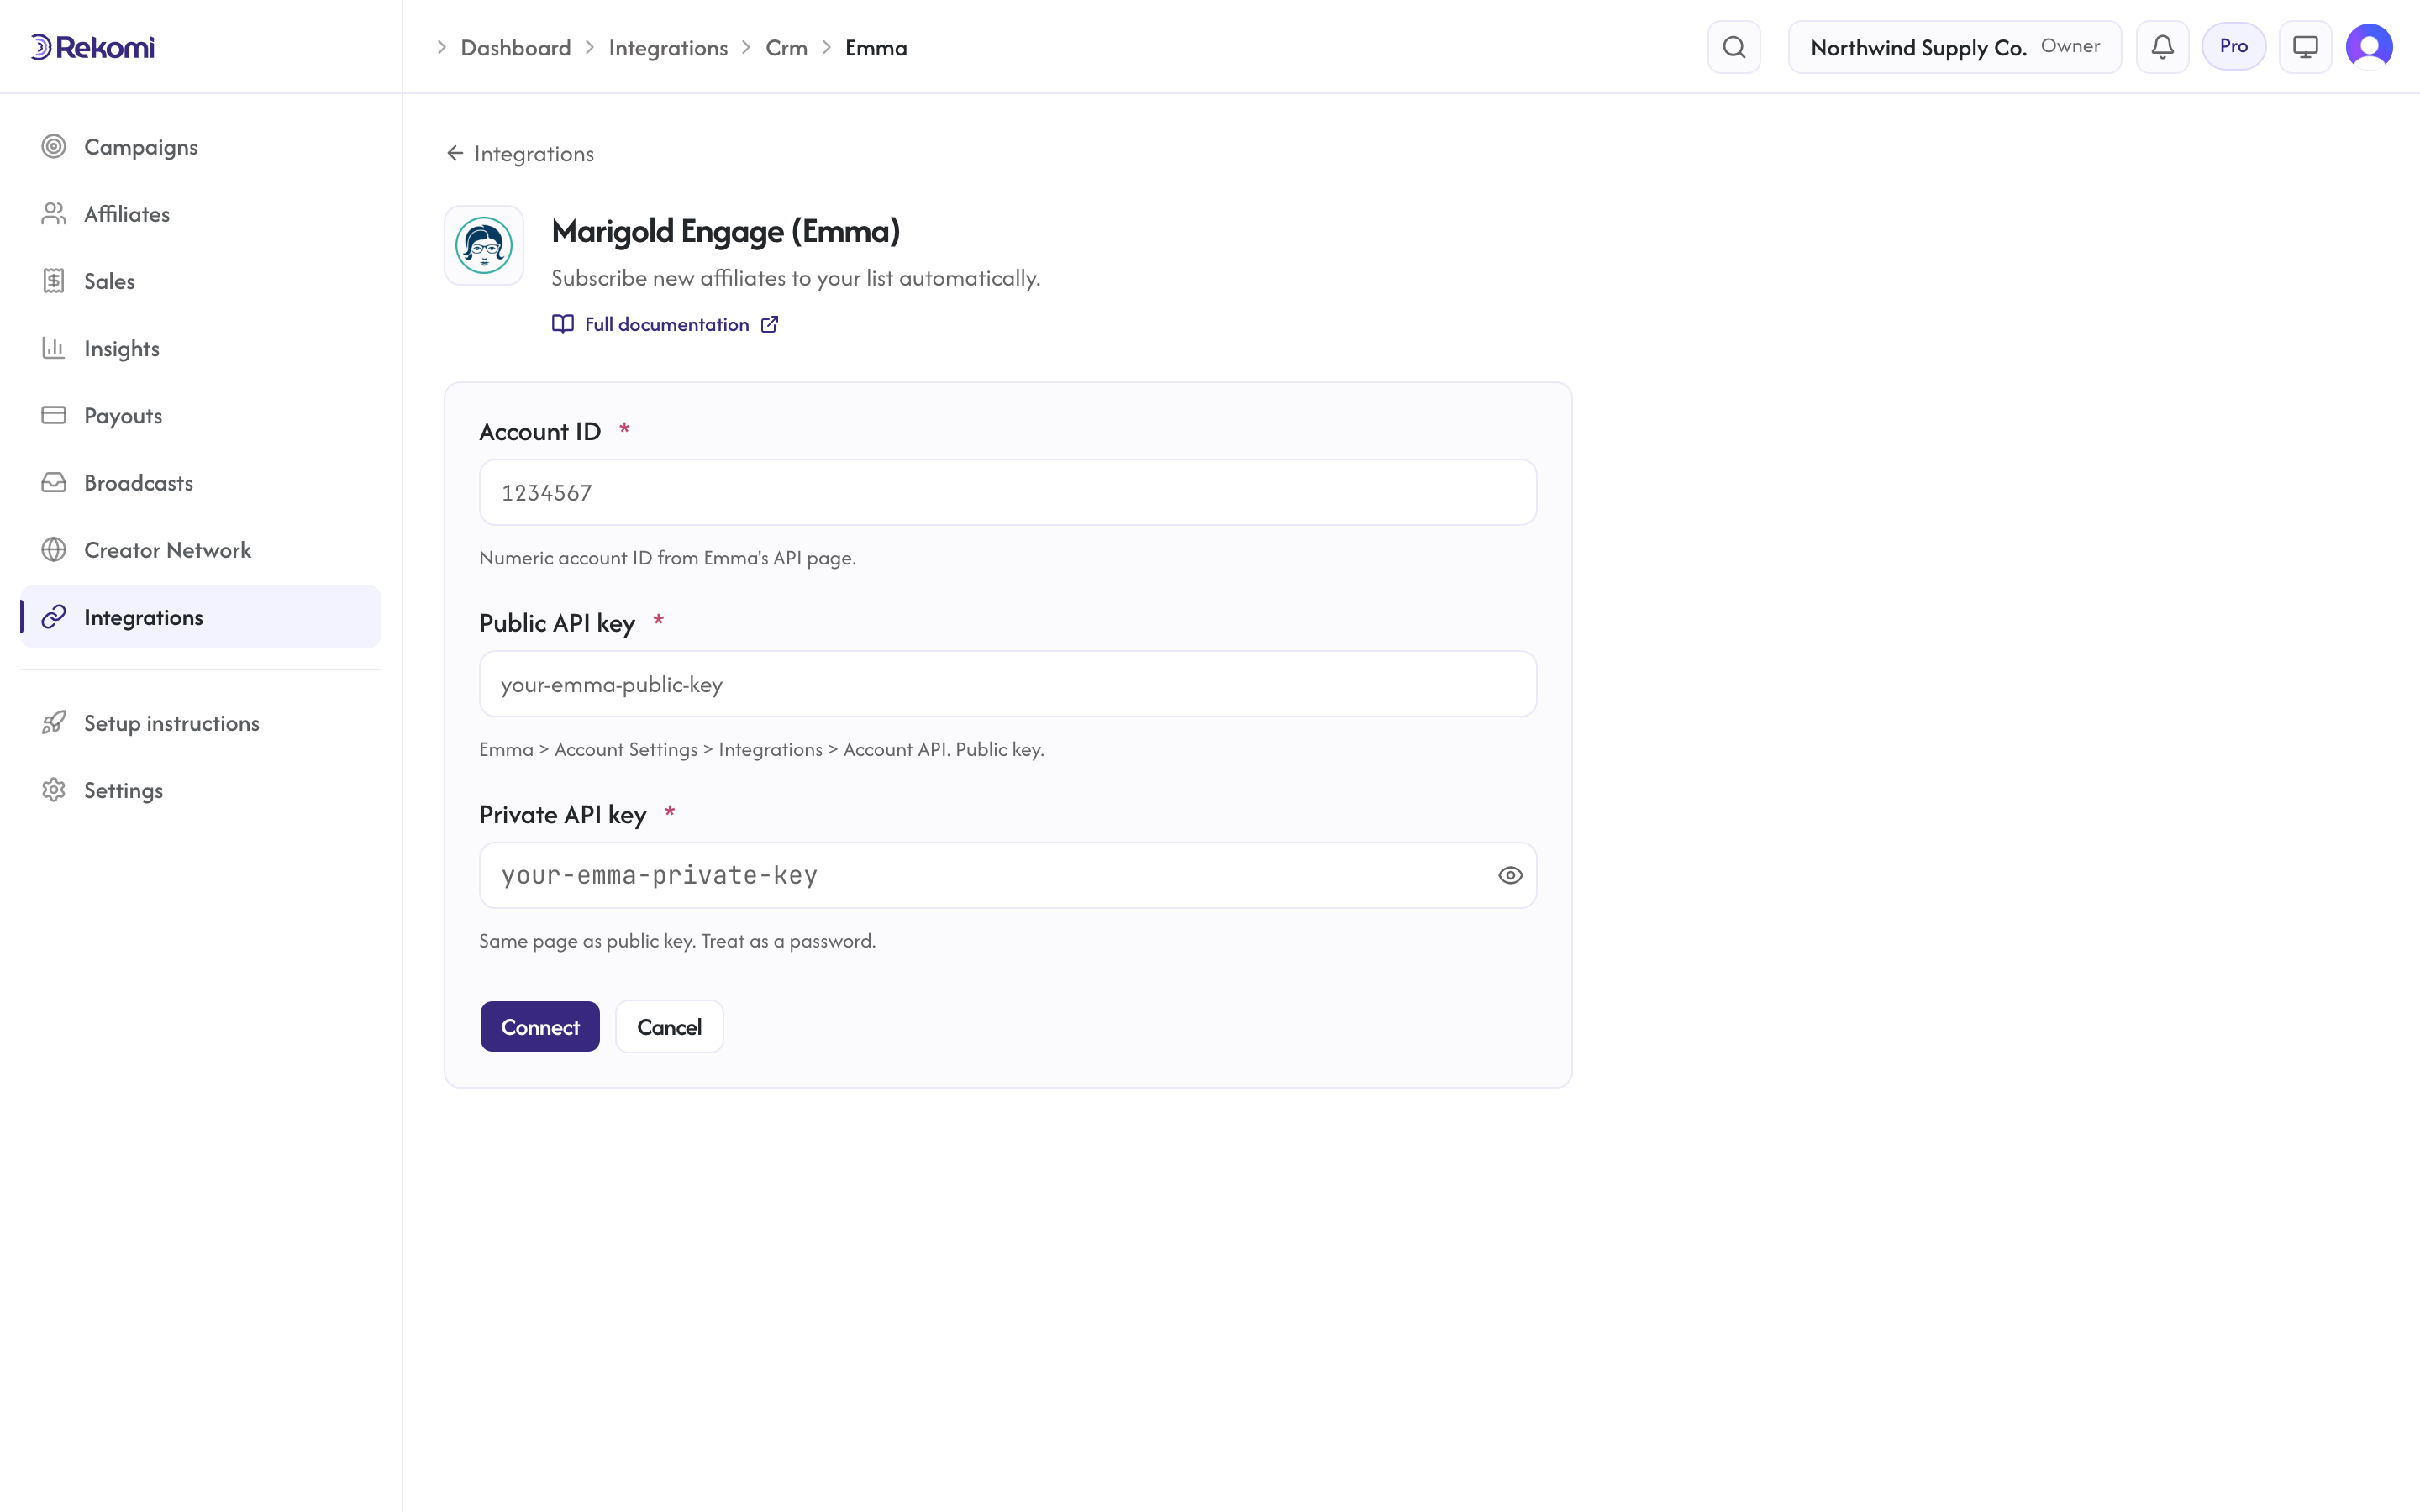Open Payouts page
2420x1512 pixels.
pyautogui.click(x=200, y=415)
